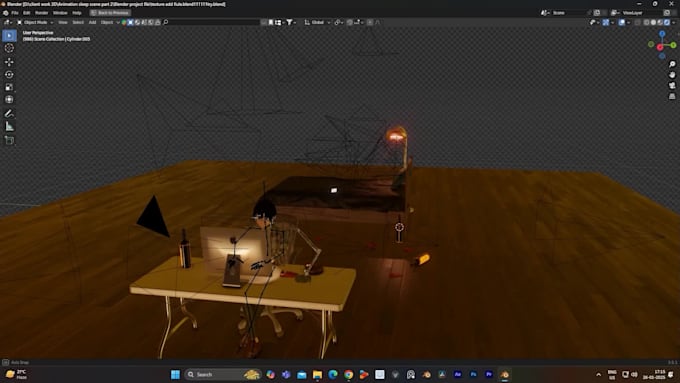Screen dimensions: 680x383
Task: Click the header search input field
Action: point(211,22)
